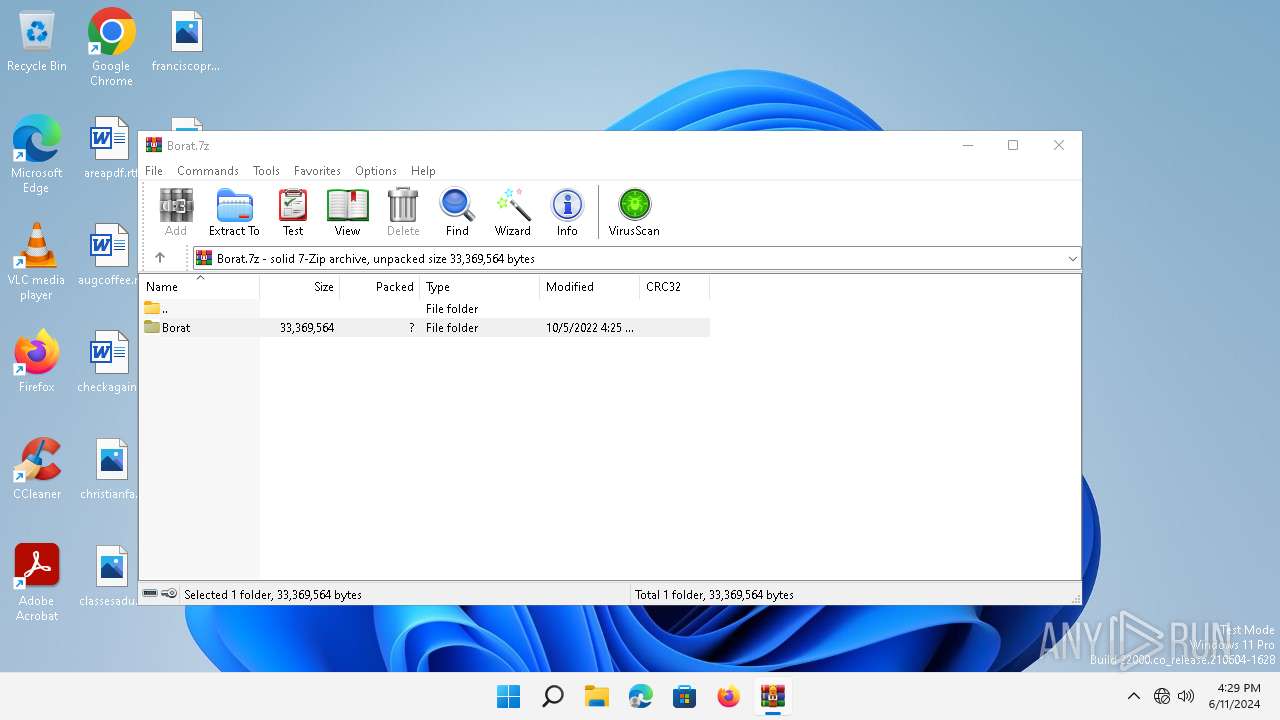The image size is (1280, 720).
Task: Open Firefox desktop shortcut
Action: 37,362
